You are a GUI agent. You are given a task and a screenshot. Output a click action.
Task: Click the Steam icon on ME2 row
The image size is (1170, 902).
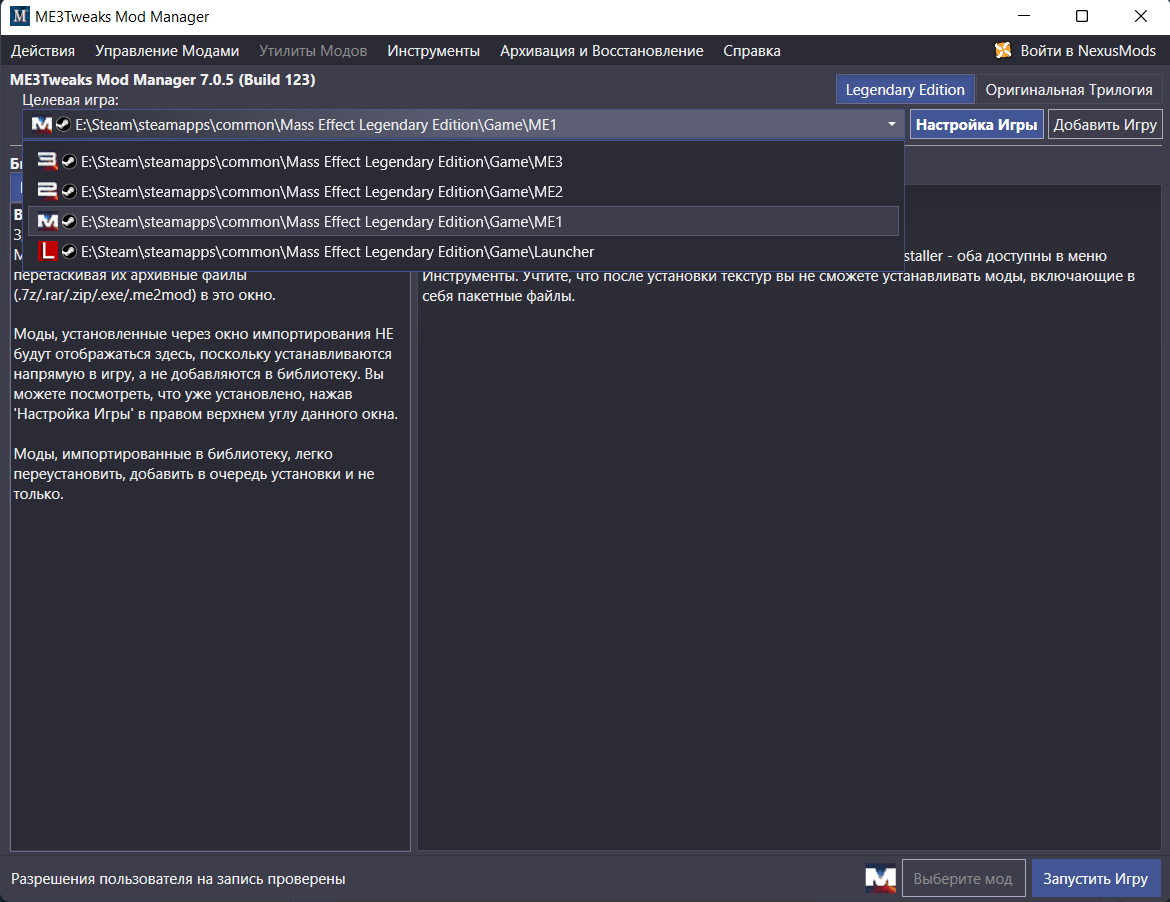coord(69,192)
